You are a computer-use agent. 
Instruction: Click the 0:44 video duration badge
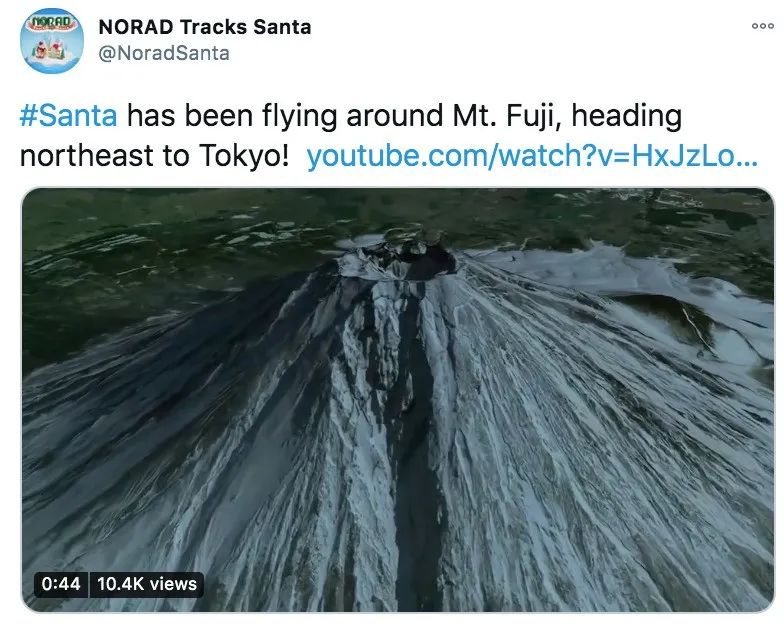coord(61,584)
